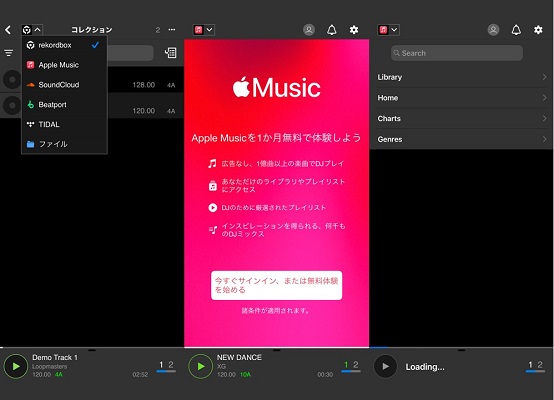Open the Genres row

click(x=461, y=139)
